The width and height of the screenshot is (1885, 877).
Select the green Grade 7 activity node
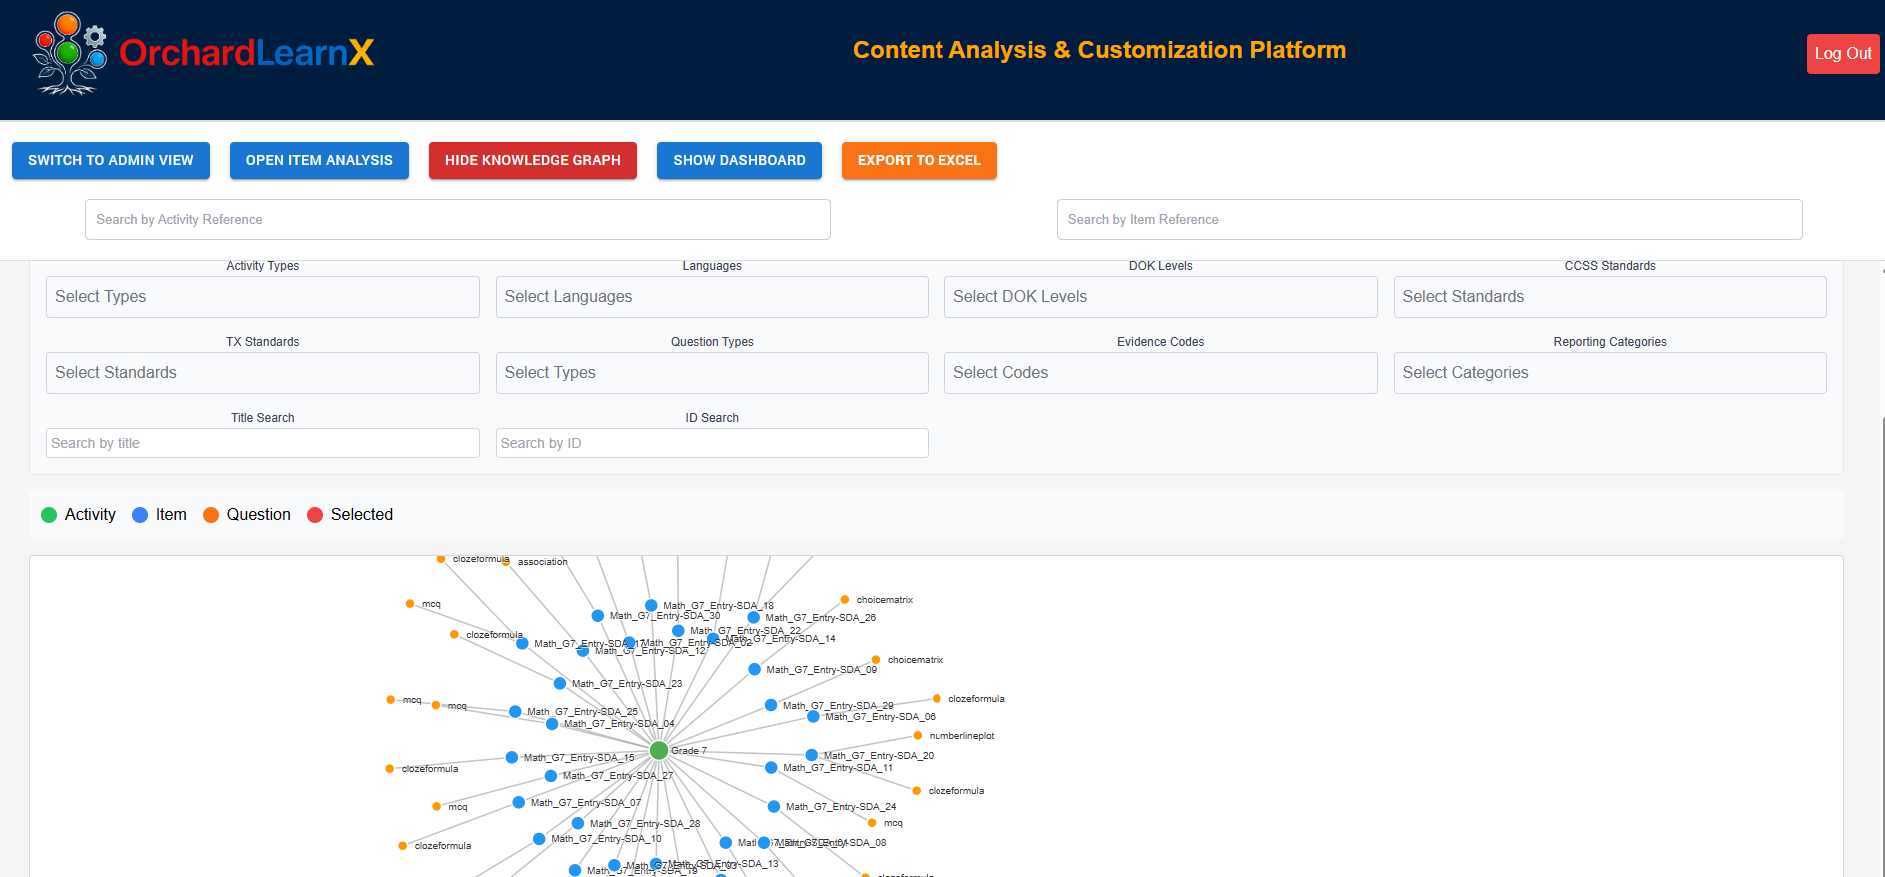point(658,750)
